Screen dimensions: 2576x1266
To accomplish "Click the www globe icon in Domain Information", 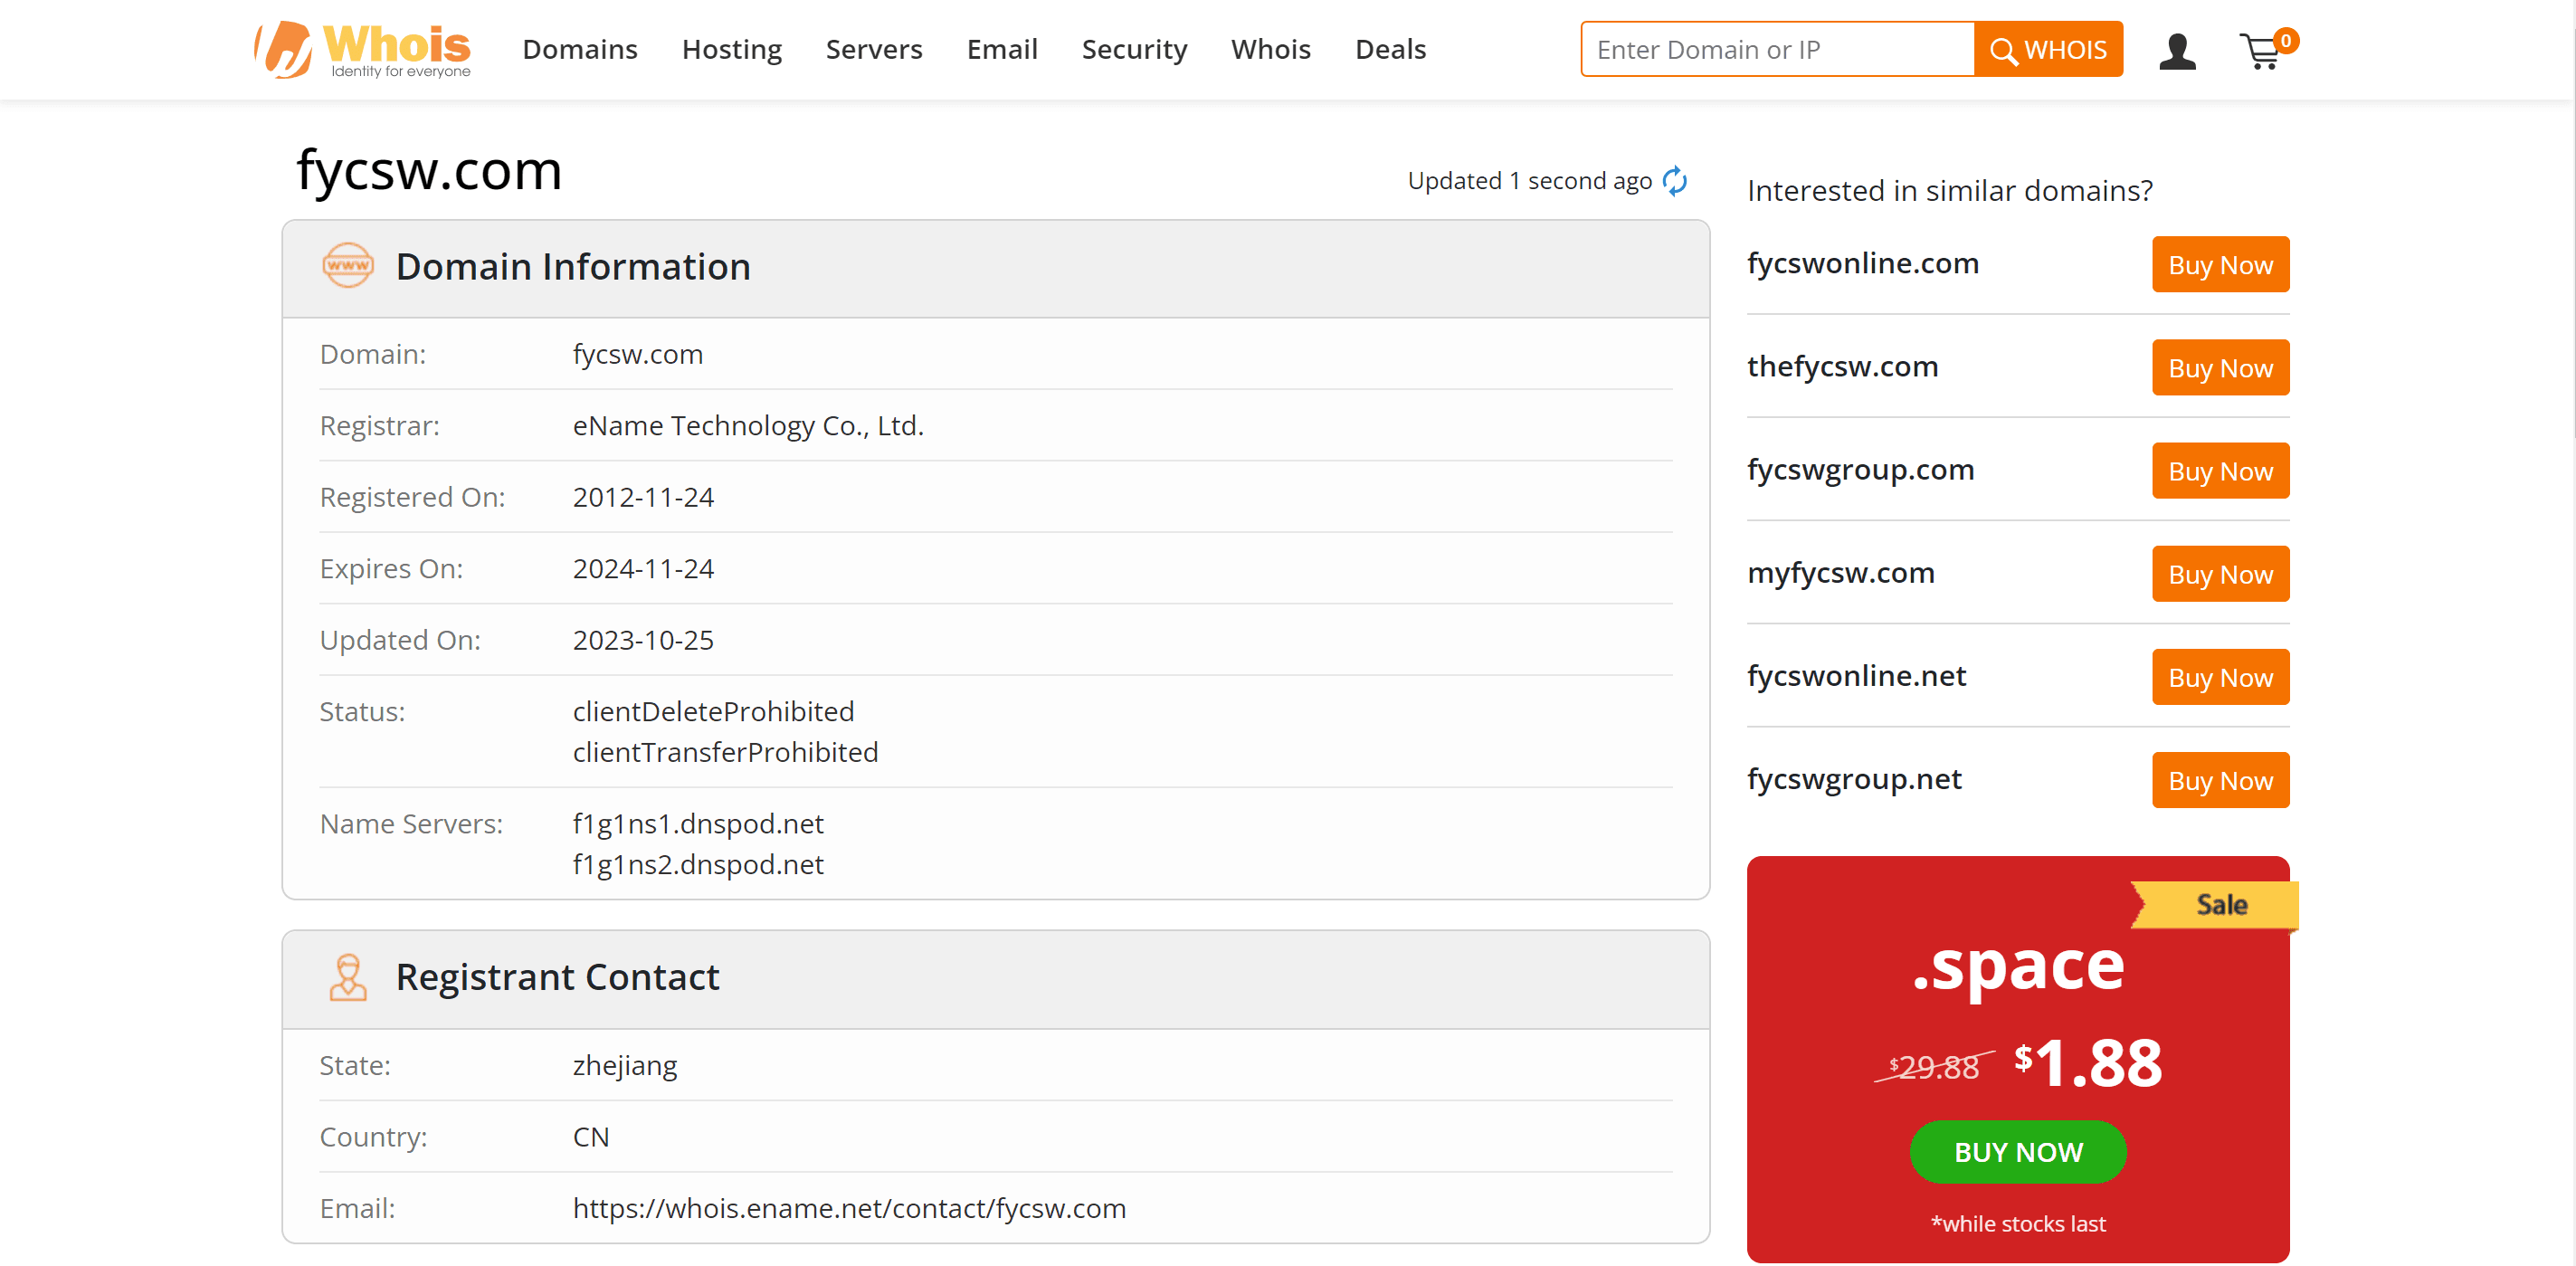I will [x=343, y=264].
